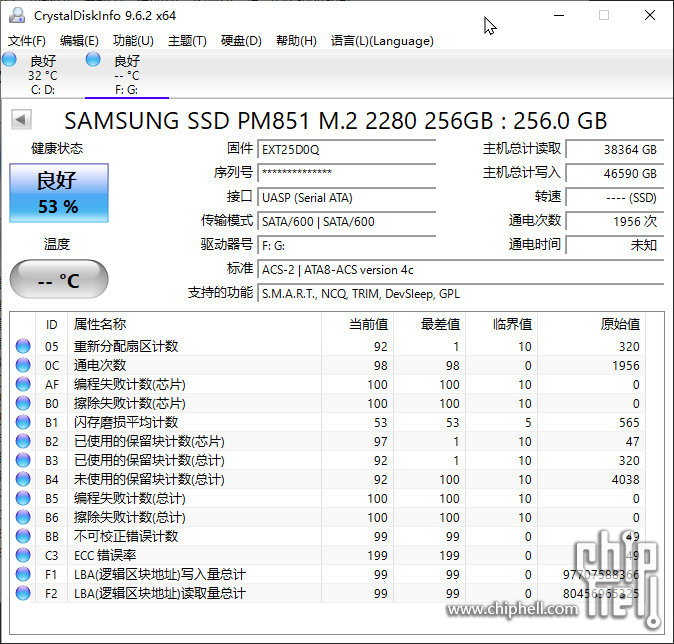Select the F: G: disk status orb
This screenshot has height=644, width=674.
[93, 59]
